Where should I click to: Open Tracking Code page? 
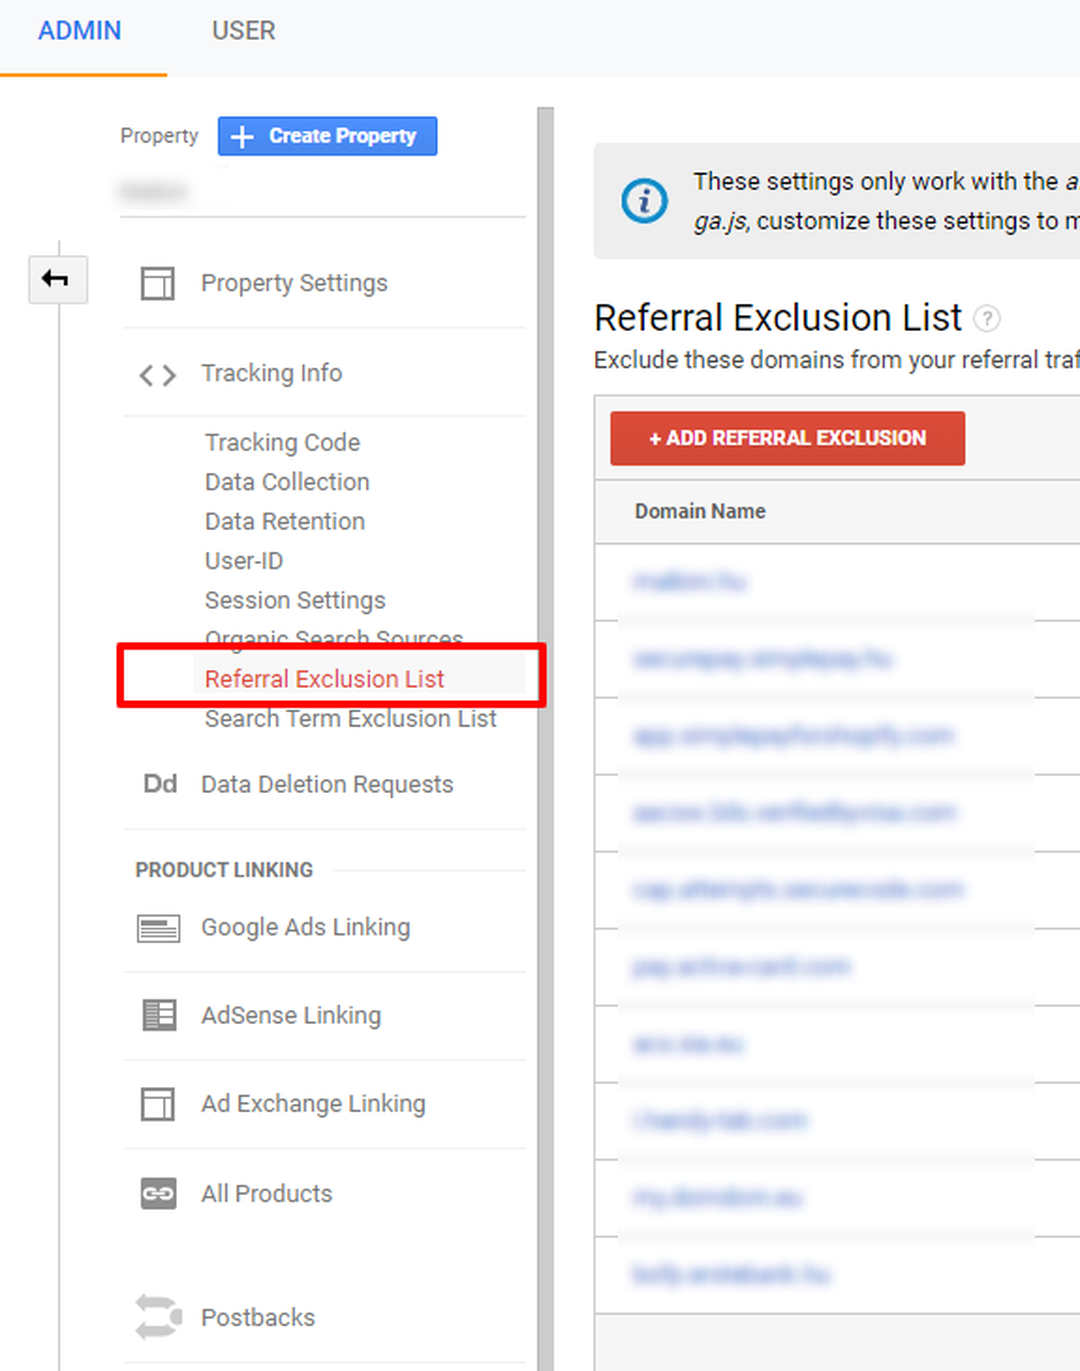[x=282, y=442]
